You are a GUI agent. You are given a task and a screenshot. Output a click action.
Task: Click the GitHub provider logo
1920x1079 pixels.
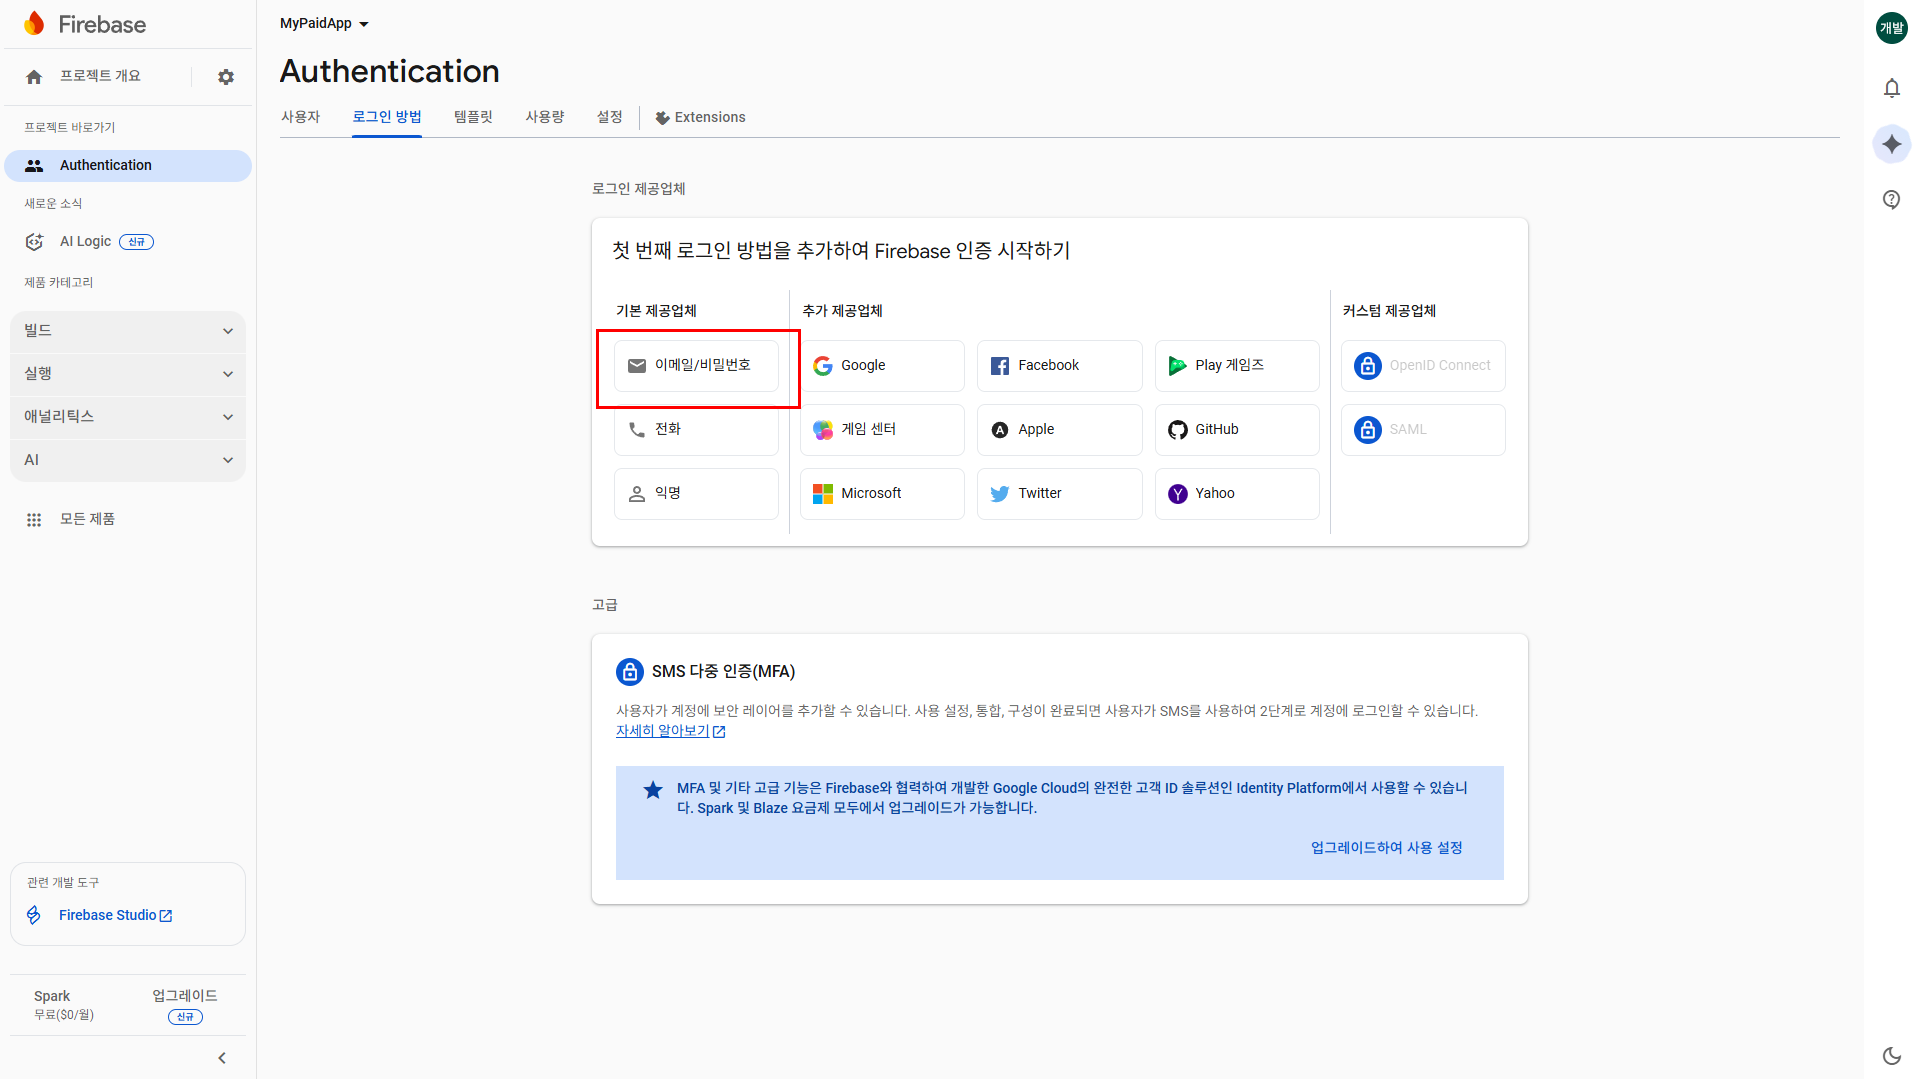(1178, 430)
